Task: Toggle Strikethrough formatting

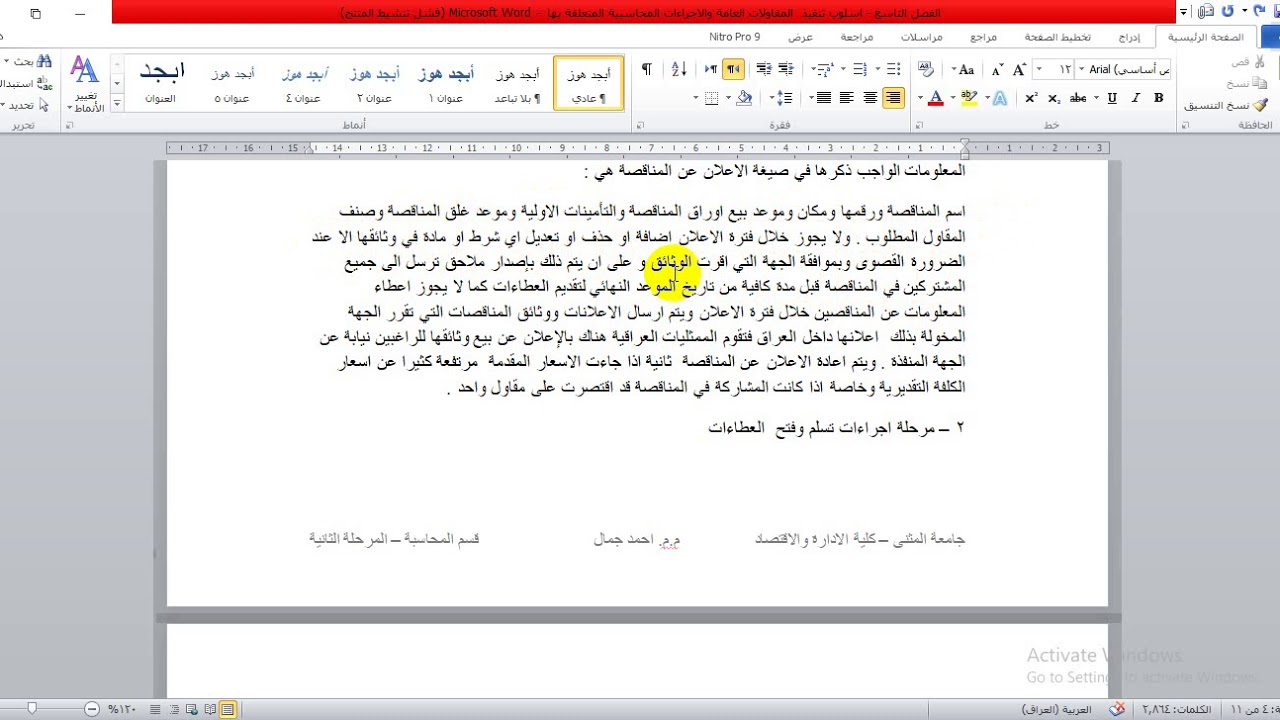Action: click(x=1078, y=98)
